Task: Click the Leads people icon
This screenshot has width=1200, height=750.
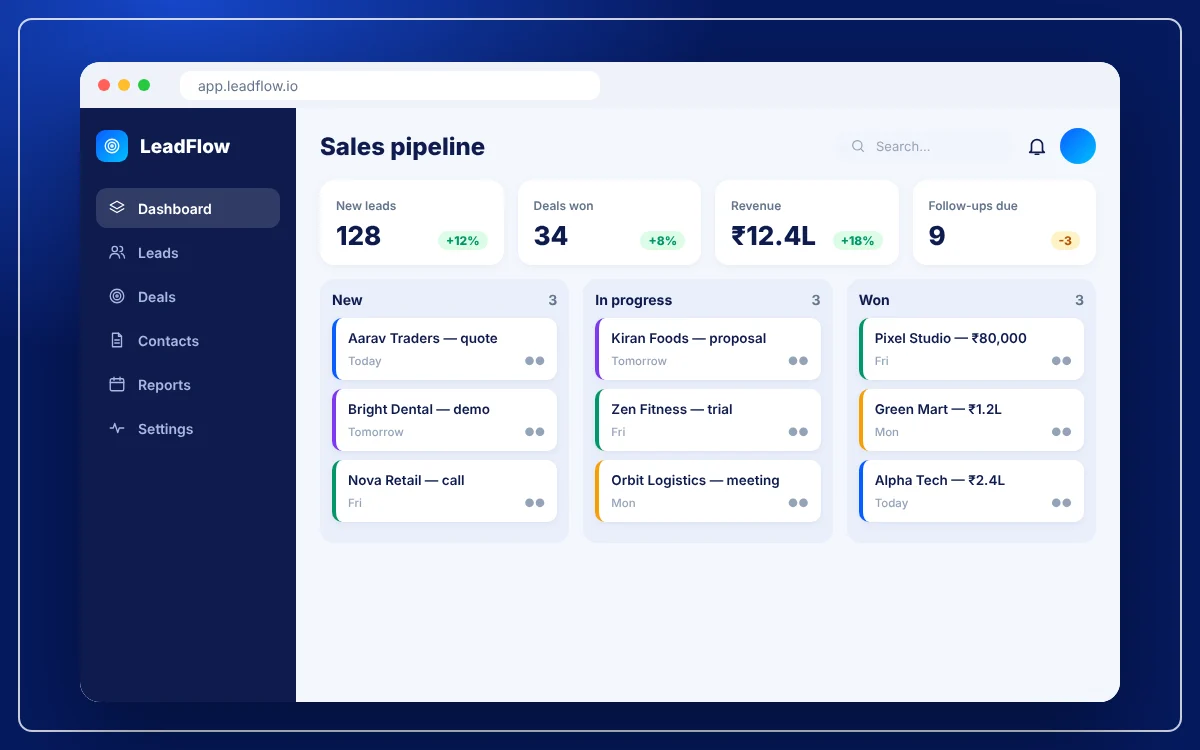Action: point(117,252)
